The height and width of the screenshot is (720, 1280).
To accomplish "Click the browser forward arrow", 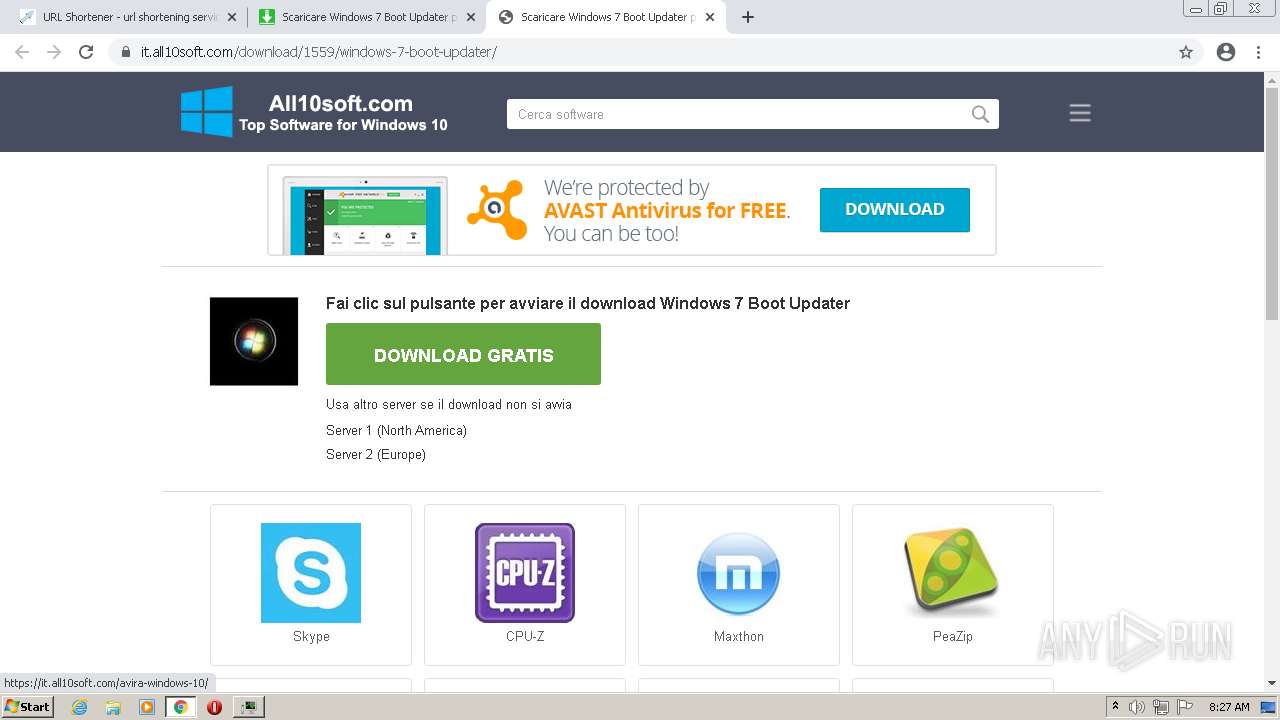I will click(x=54, y=52).
